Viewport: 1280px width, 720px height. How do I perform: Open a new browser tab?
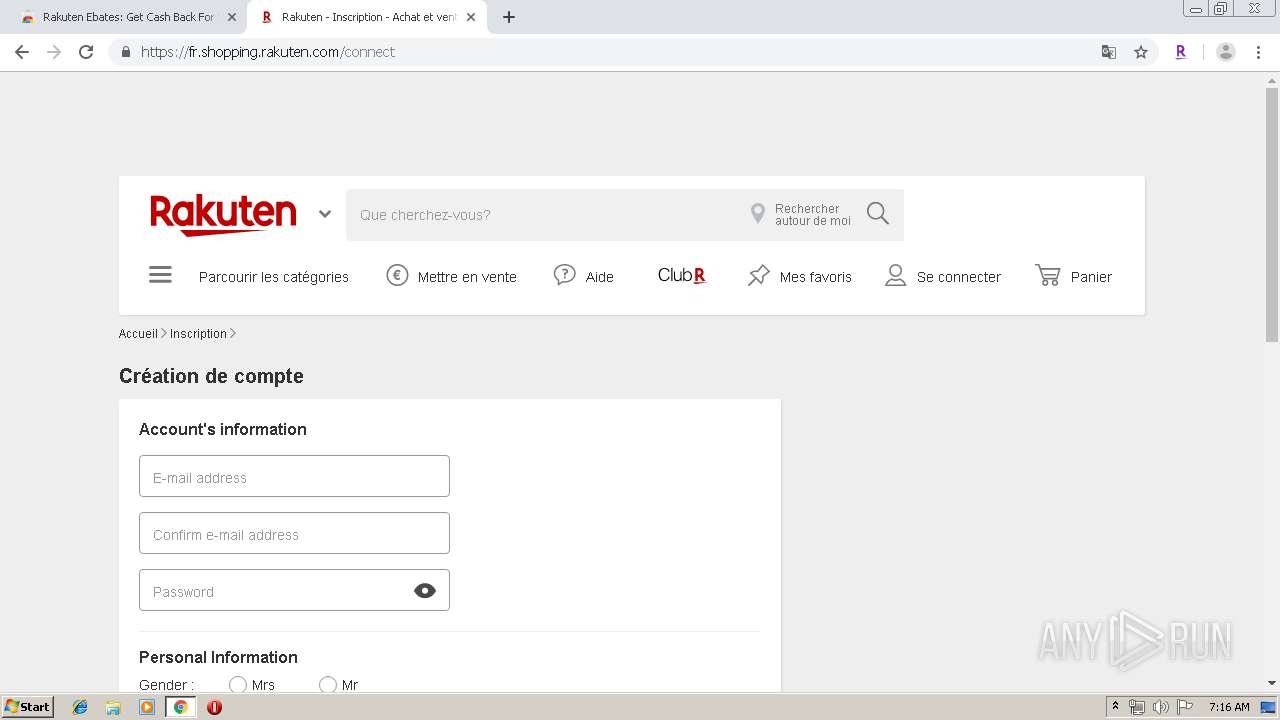point(508,17)
